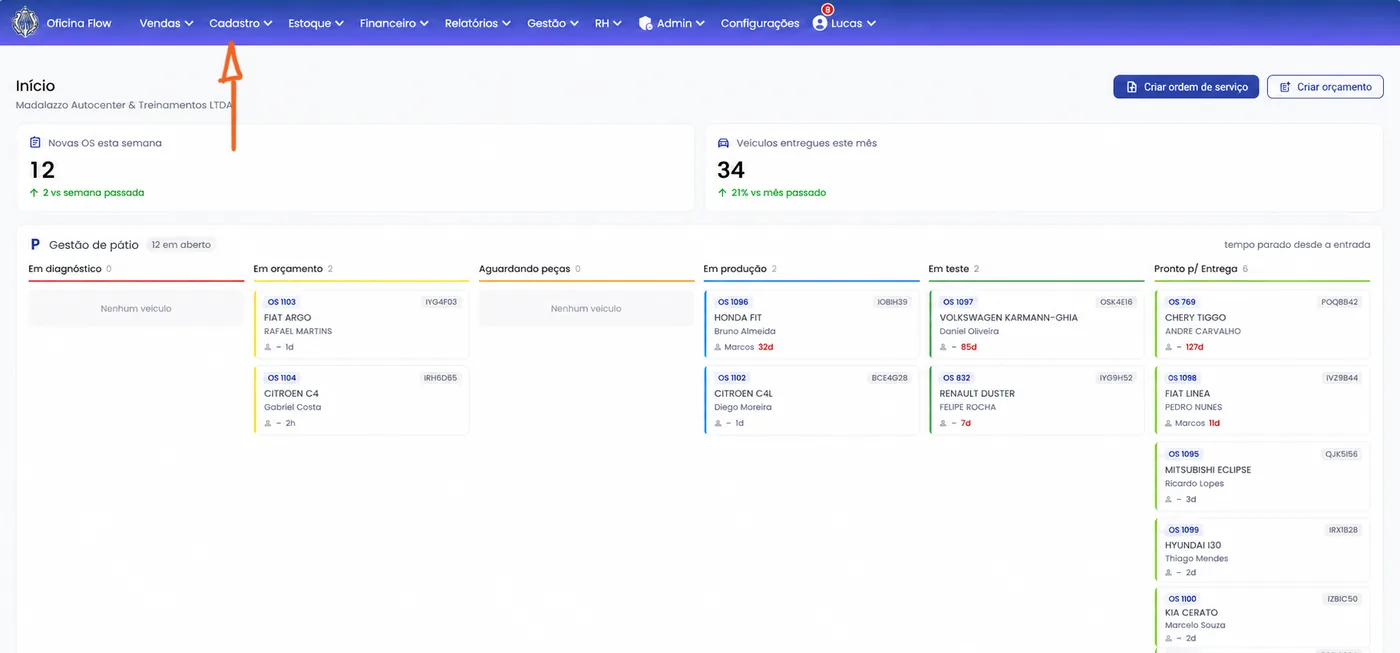
Task: Click the plate tag OSK4E16
Action: (x=1116, y=302)
